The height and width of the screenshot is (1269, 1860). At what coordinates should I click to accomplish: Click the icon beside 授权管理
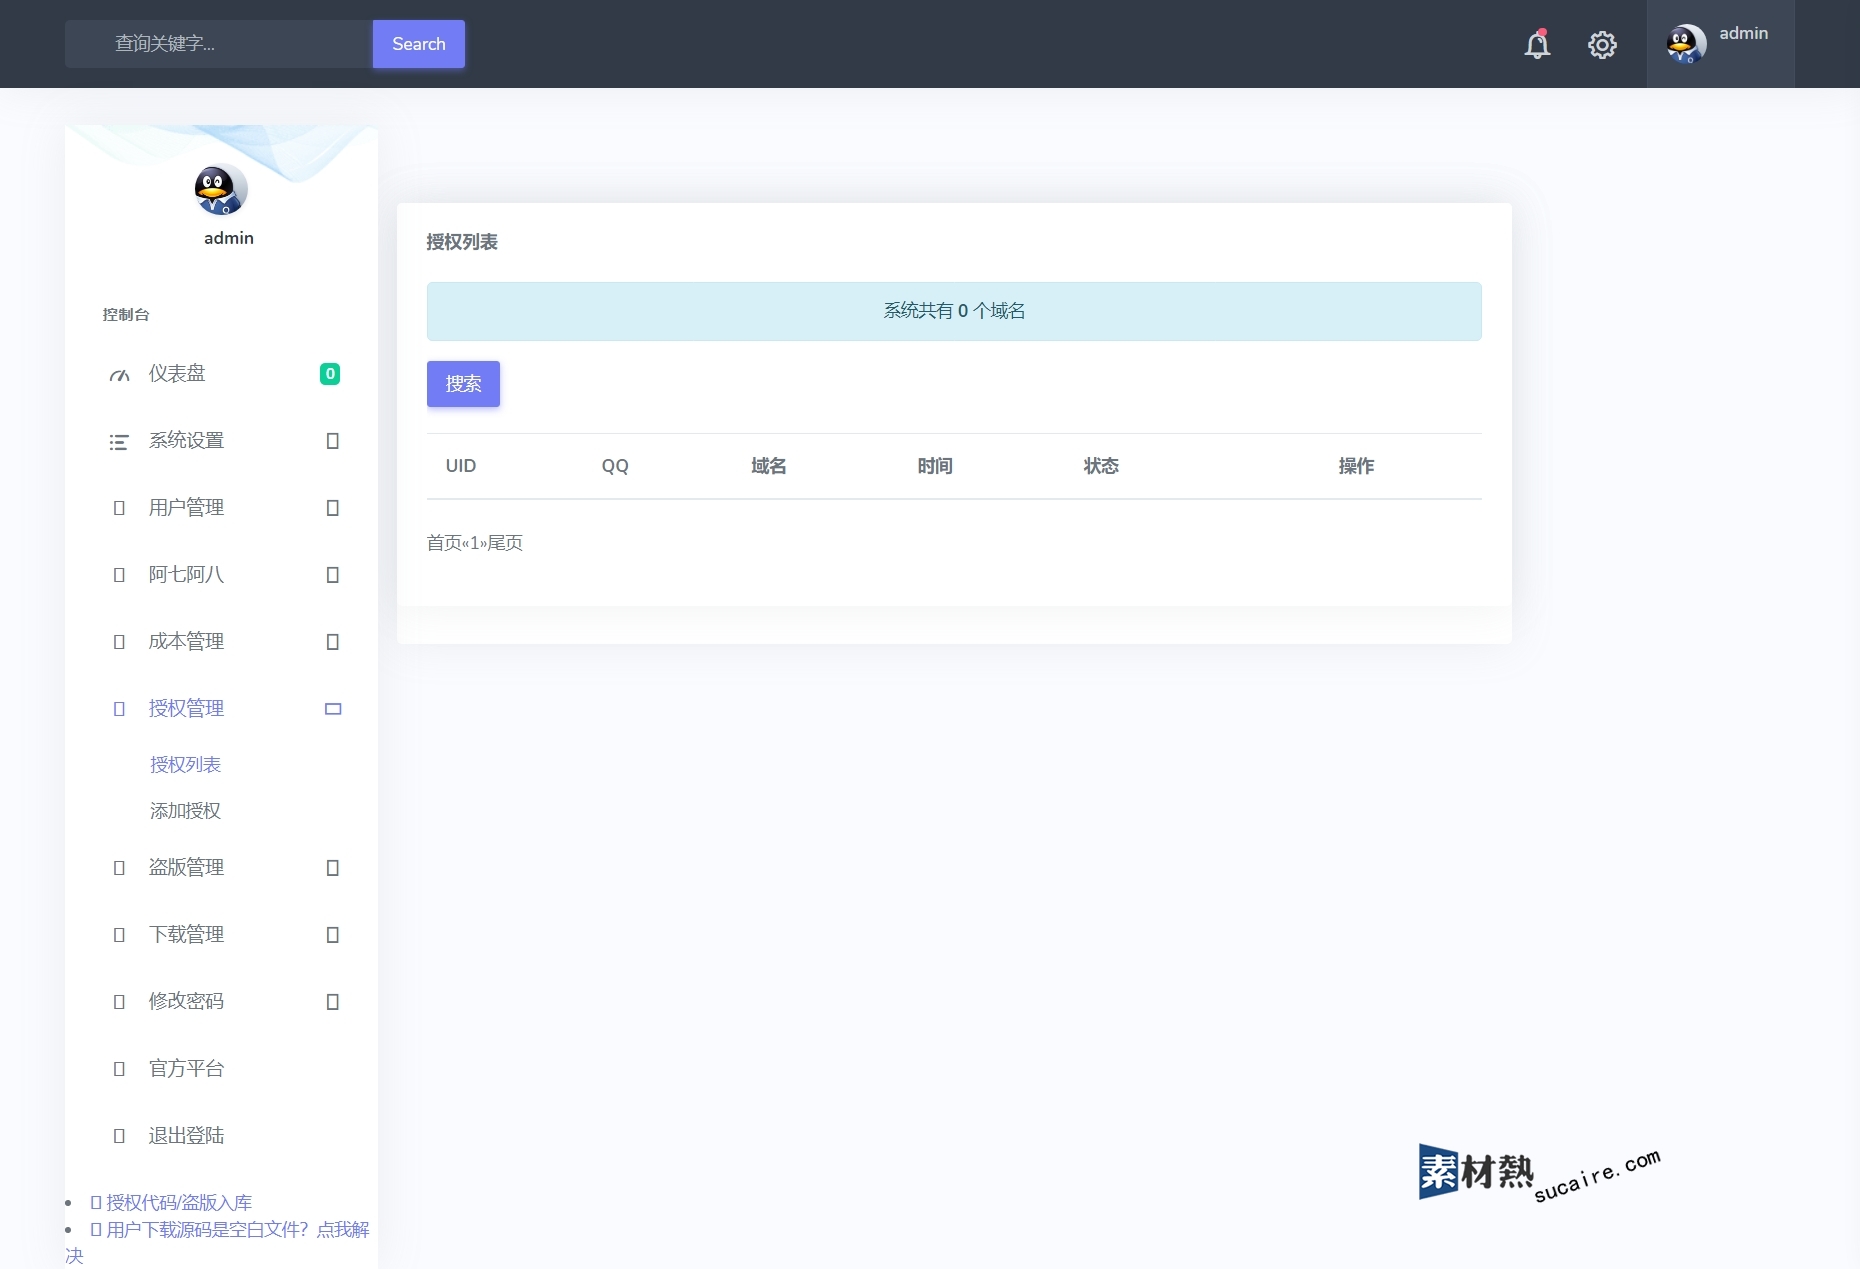[x=119, y=709]
